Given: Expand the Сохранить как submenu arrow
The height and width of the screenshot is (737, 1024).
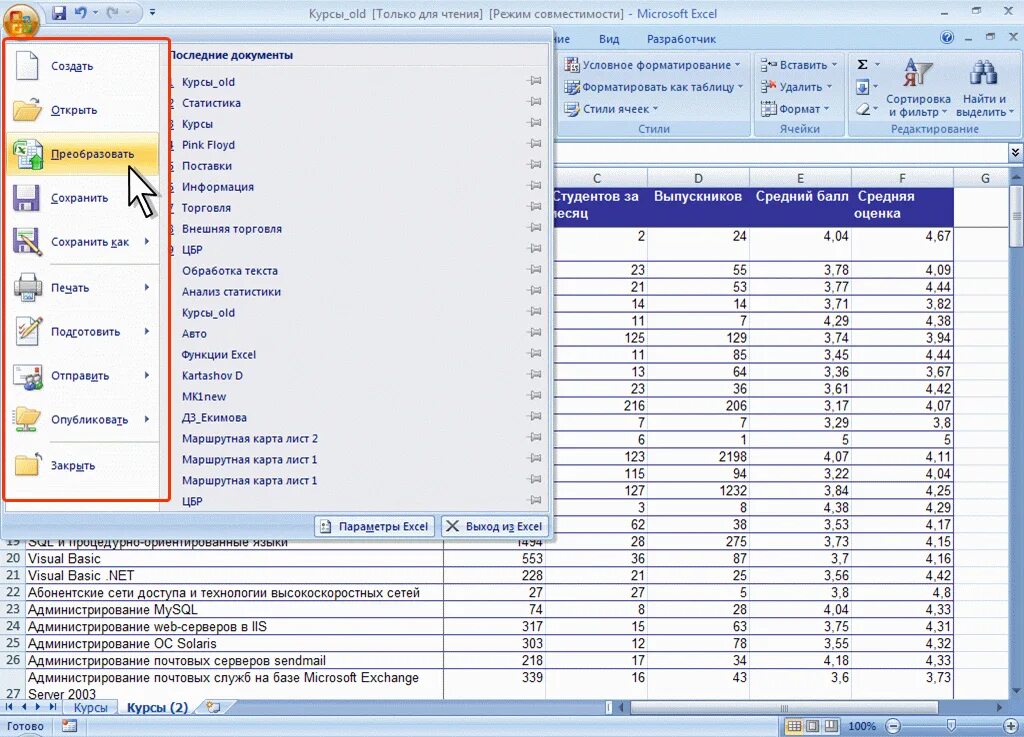Looking at the screenshot, I should pyautogui.click(x=147, y=242).
